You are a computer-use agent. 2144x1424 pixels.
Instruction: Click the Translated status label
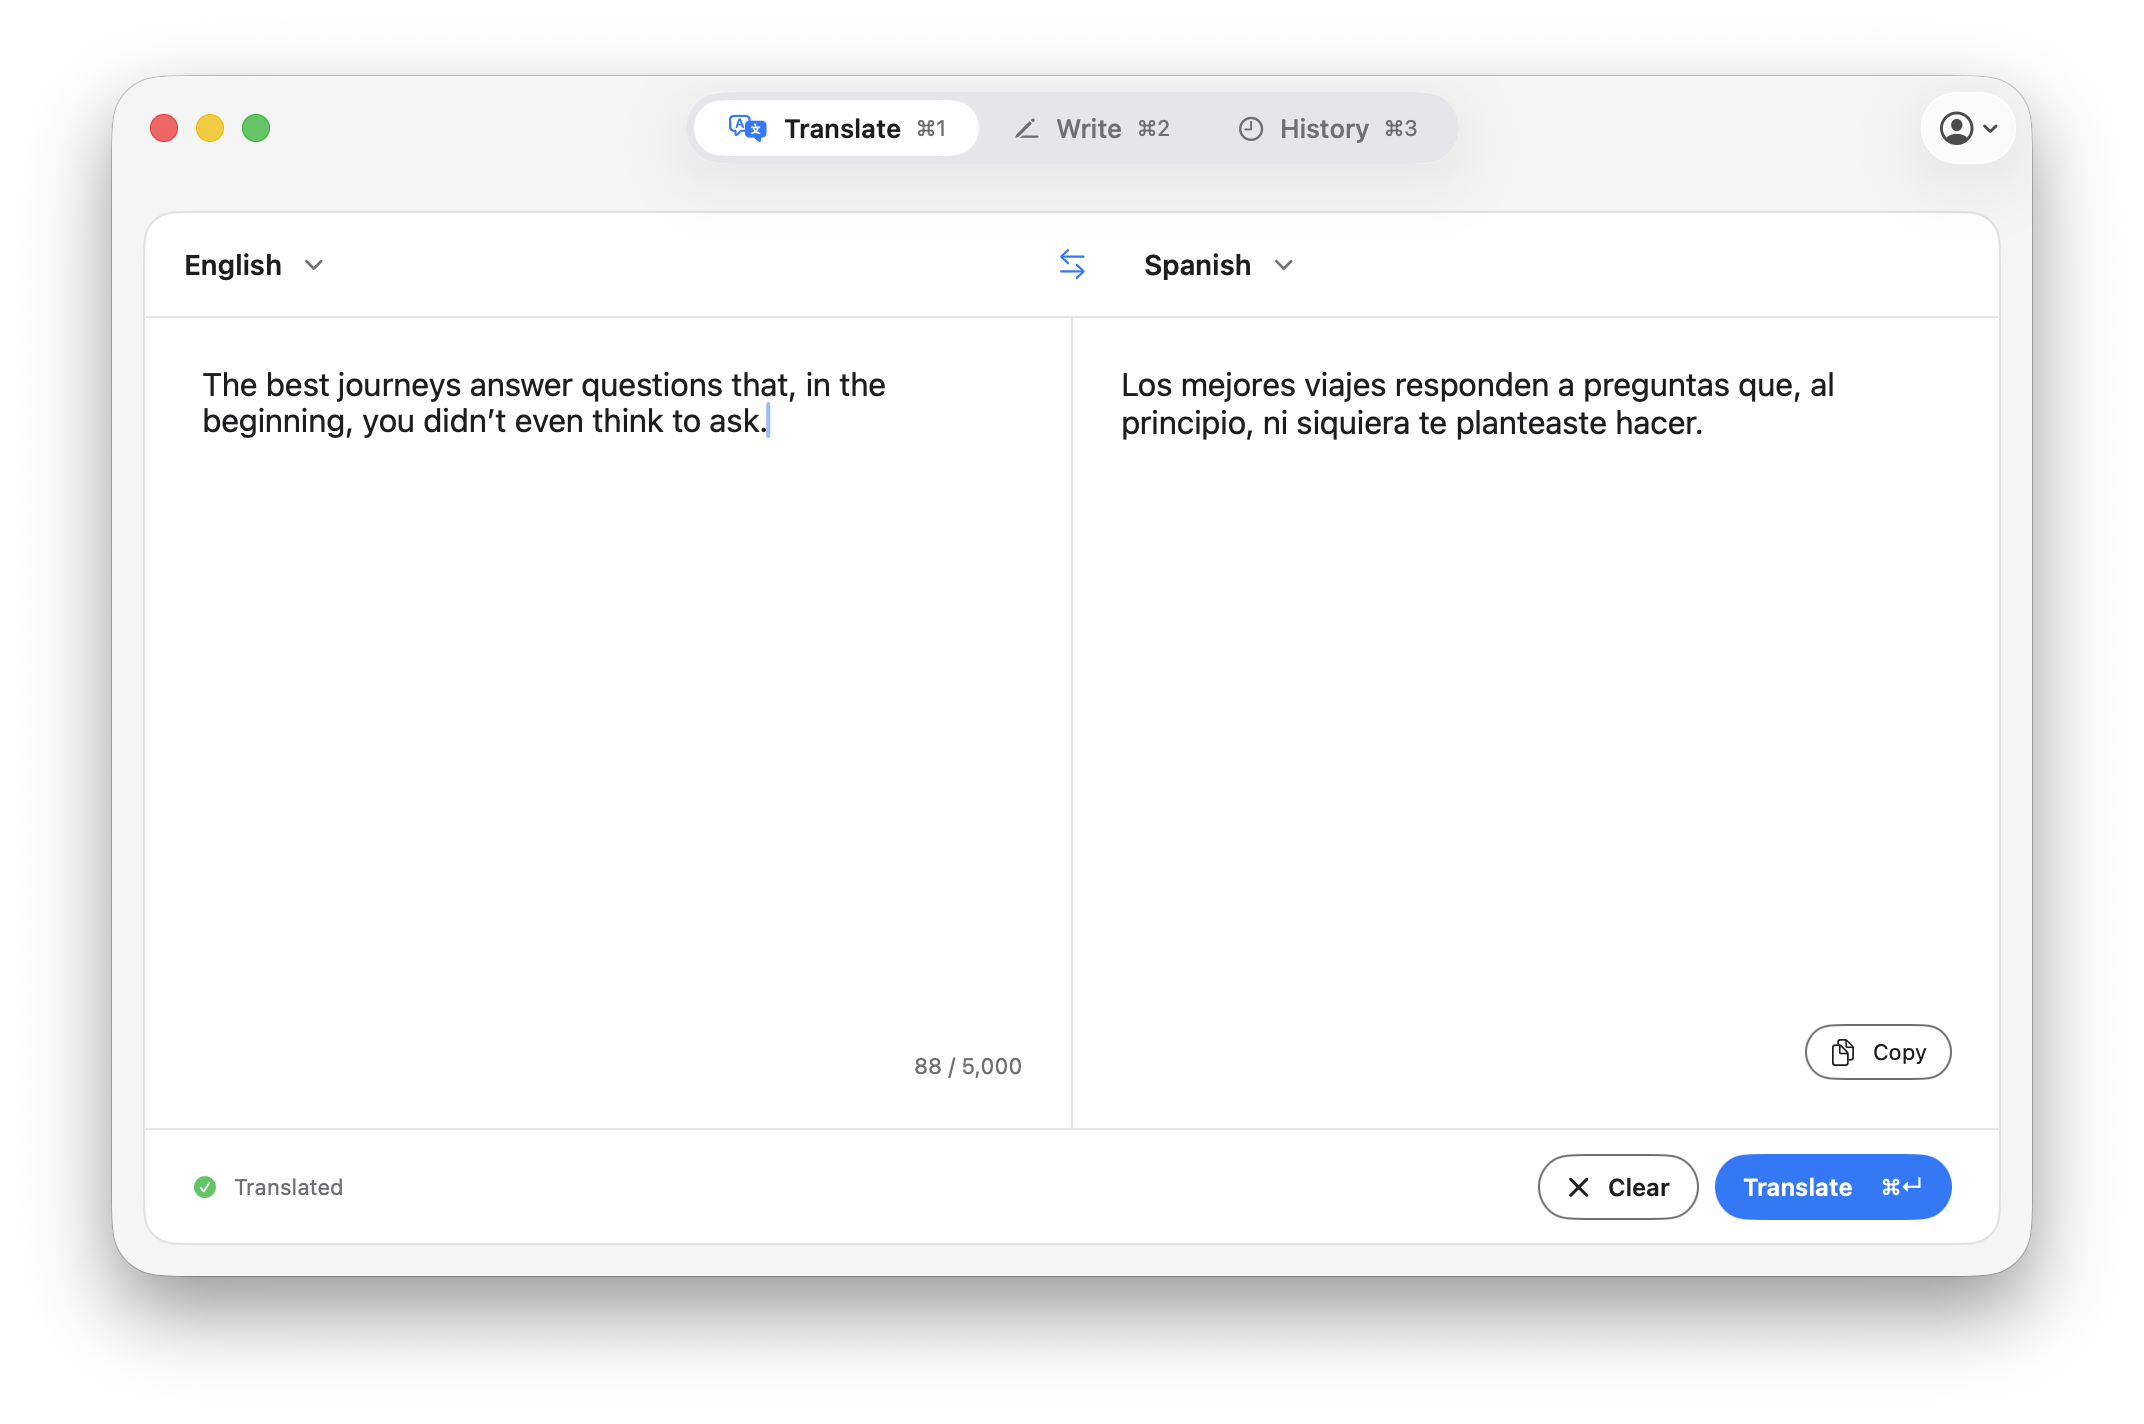289,1187
